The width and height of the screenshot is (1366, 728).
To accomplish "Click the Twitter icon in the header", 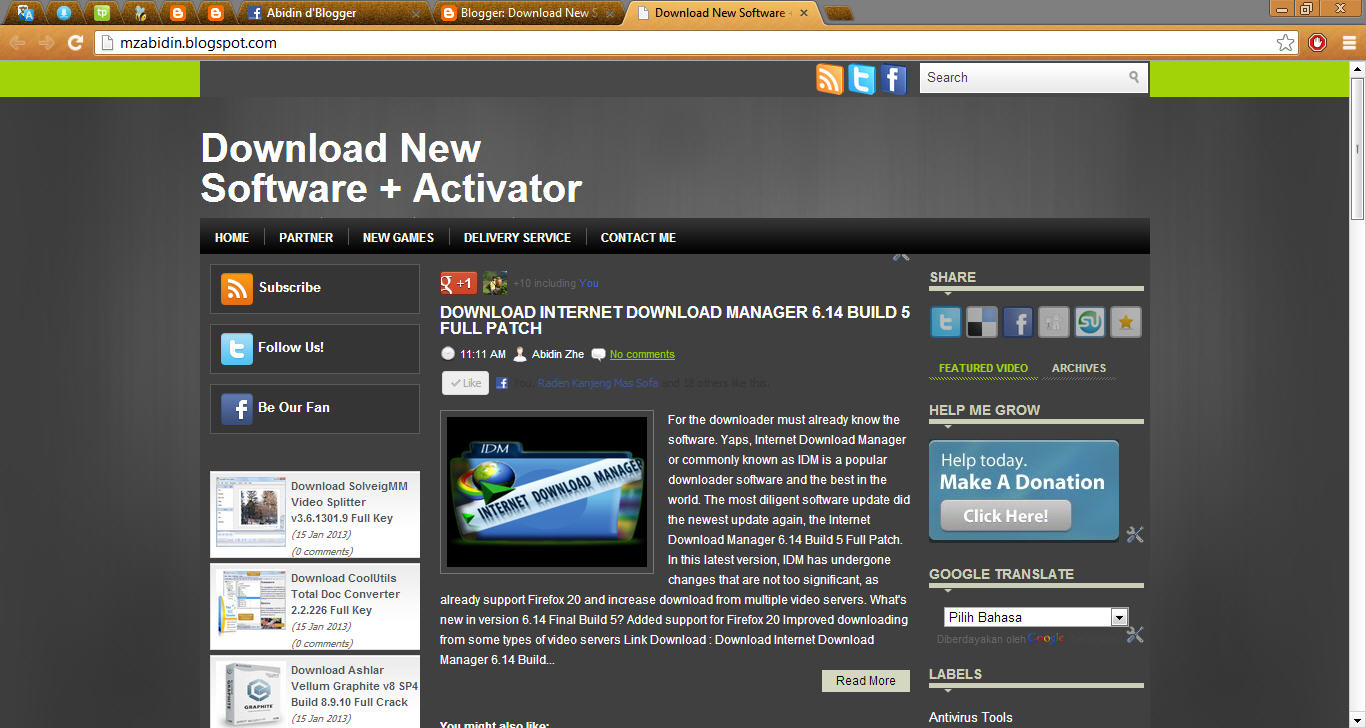I will coord(861,78).
